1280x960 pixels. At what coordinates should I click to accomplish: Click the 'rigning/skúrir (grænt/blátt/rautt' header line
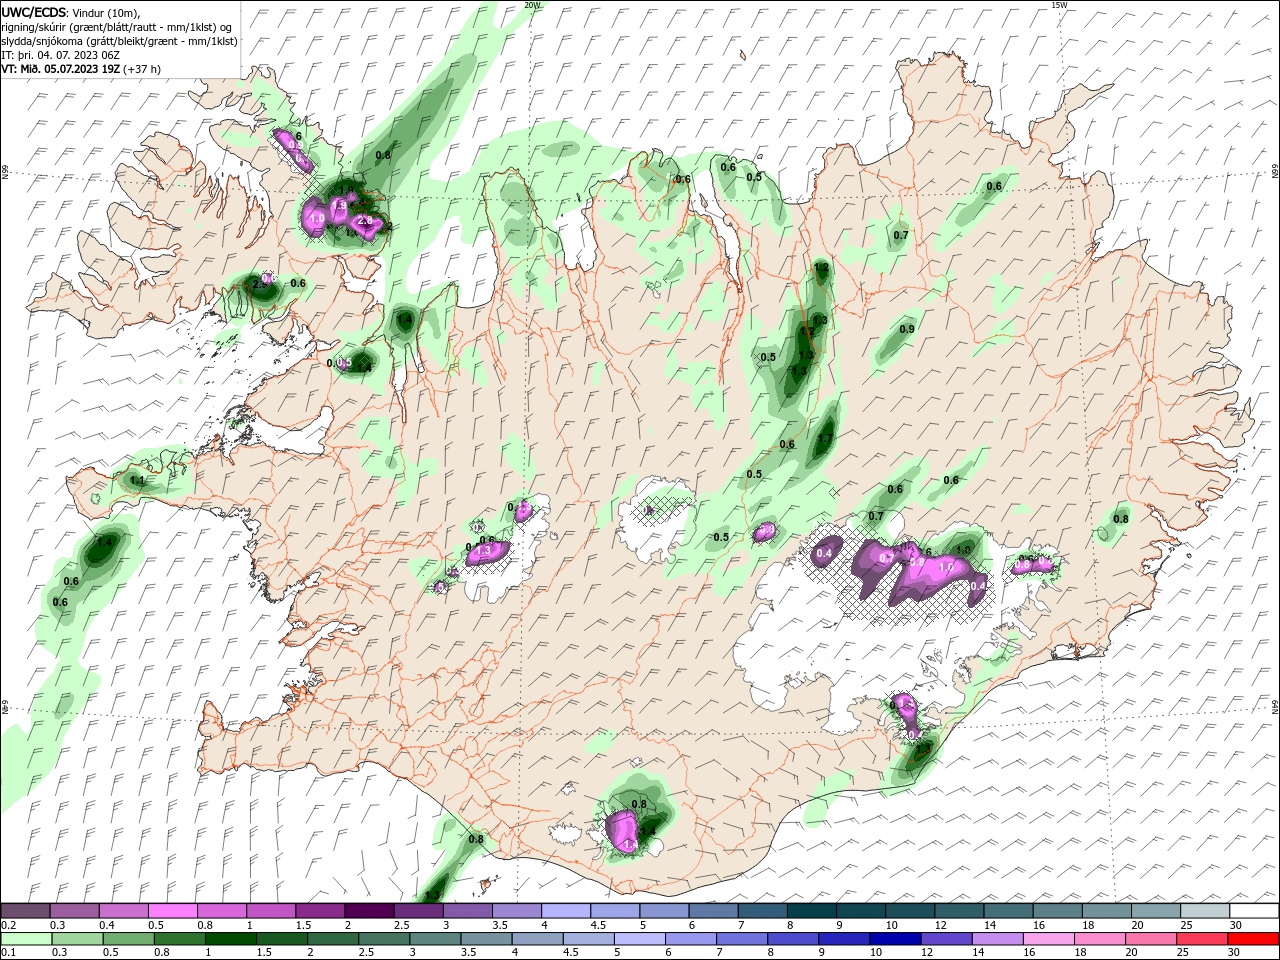[118, 27]
